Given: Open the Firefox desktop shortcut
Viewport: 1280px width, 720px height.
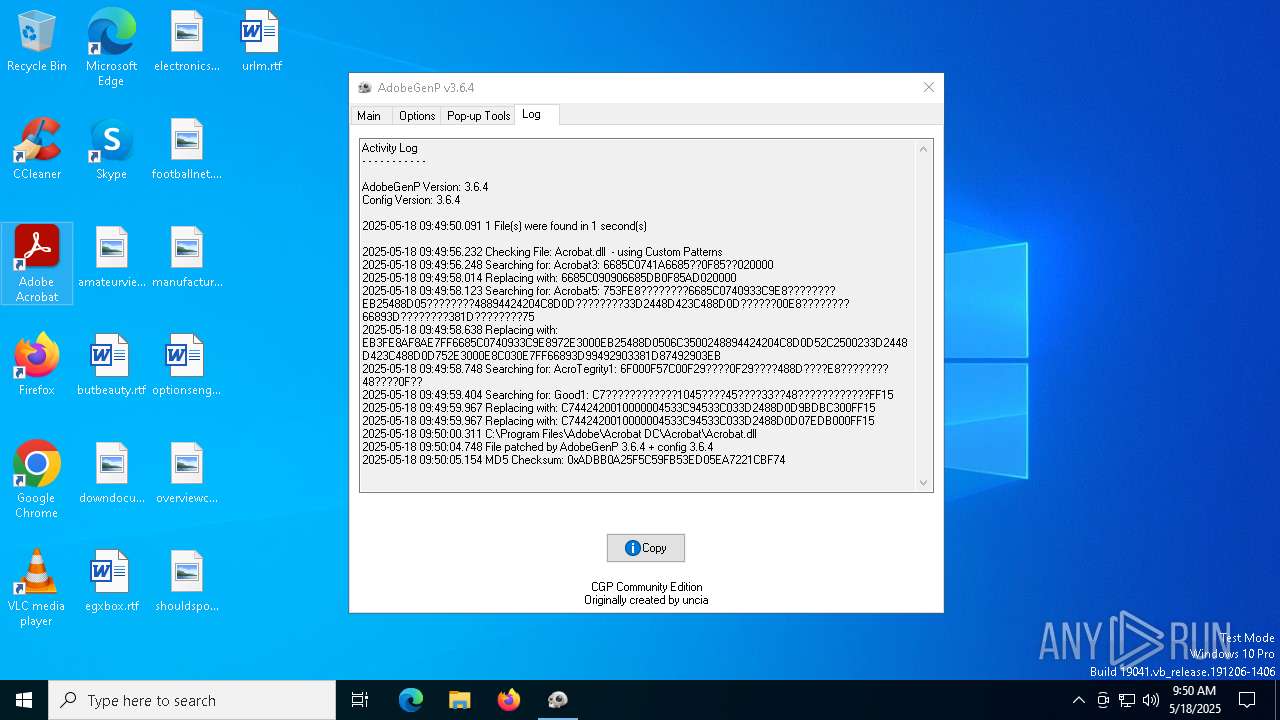Looking at the screenshot, I should [37, 365].
